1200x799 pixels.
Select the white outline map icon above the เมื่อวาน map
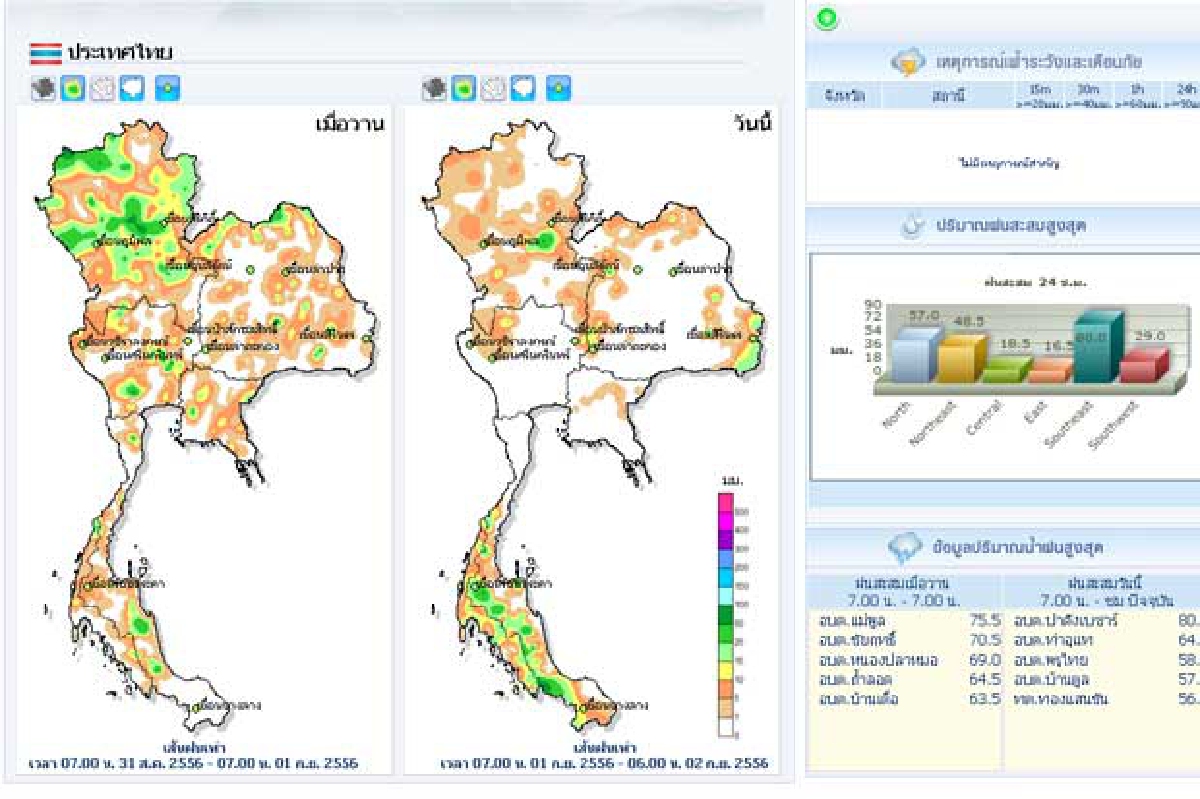(x=103, y=89)
